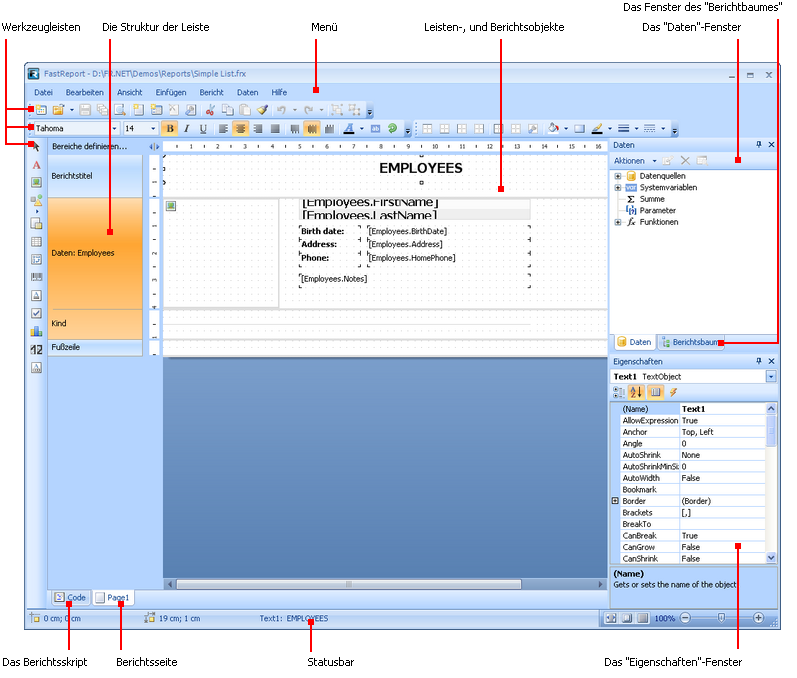Pick the CheckBox object tool
This screenshot has width=797, height=678.
pos(36,313)
